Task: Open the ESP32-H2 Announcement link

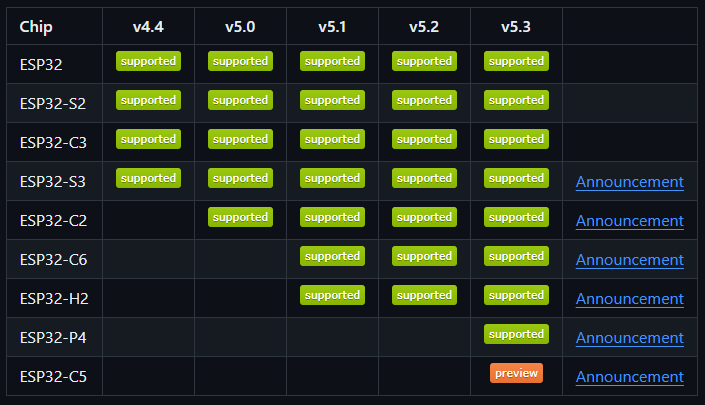Action: click(x=629, y=299)
